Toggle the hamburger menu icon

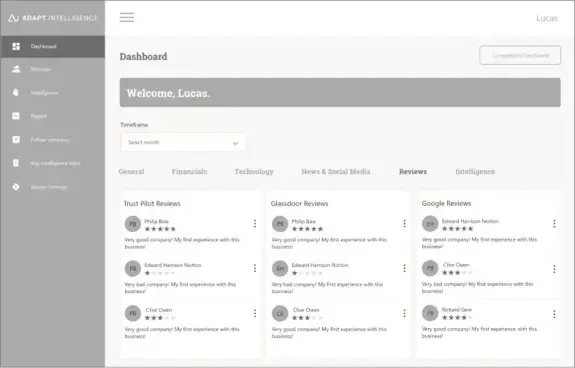pyautogui.click(x=127, y=17)
